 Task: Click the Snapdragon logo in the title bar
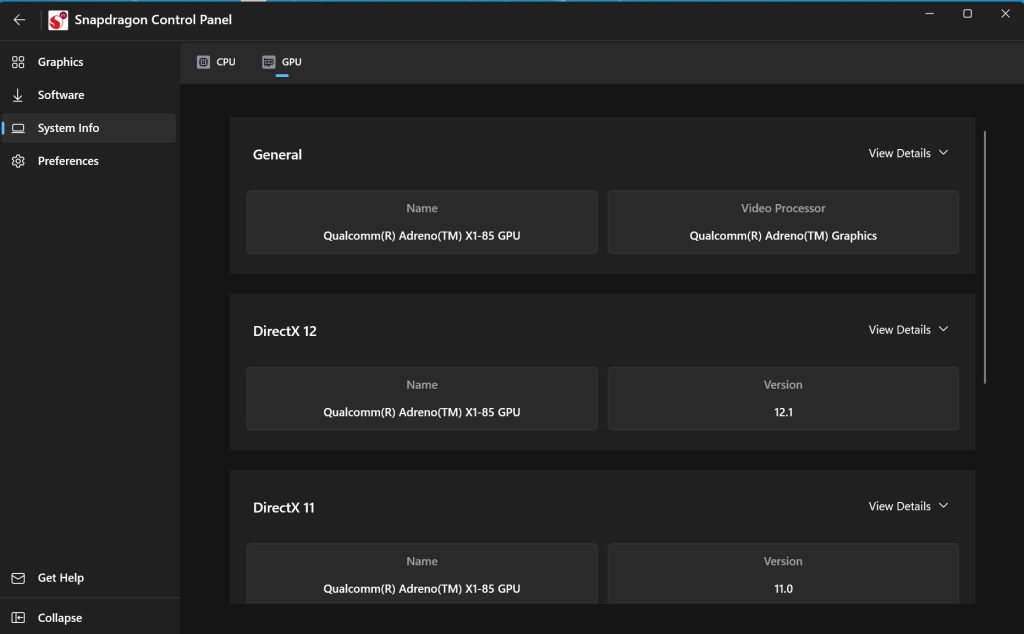(x=55, y=19)
